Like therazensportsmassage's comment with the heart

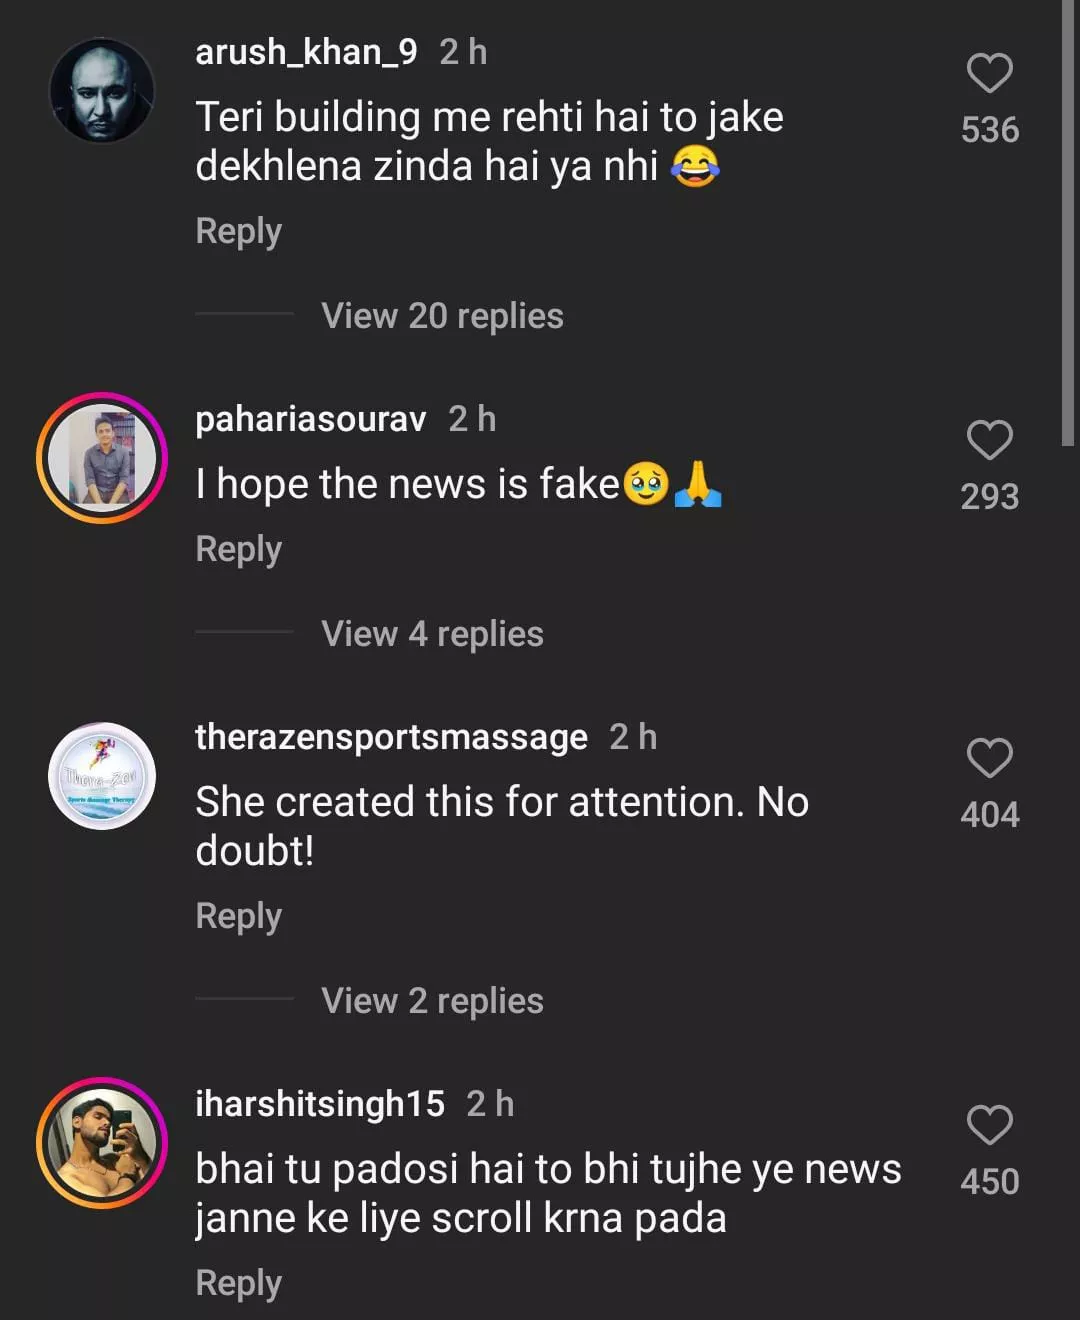point(989,759)
